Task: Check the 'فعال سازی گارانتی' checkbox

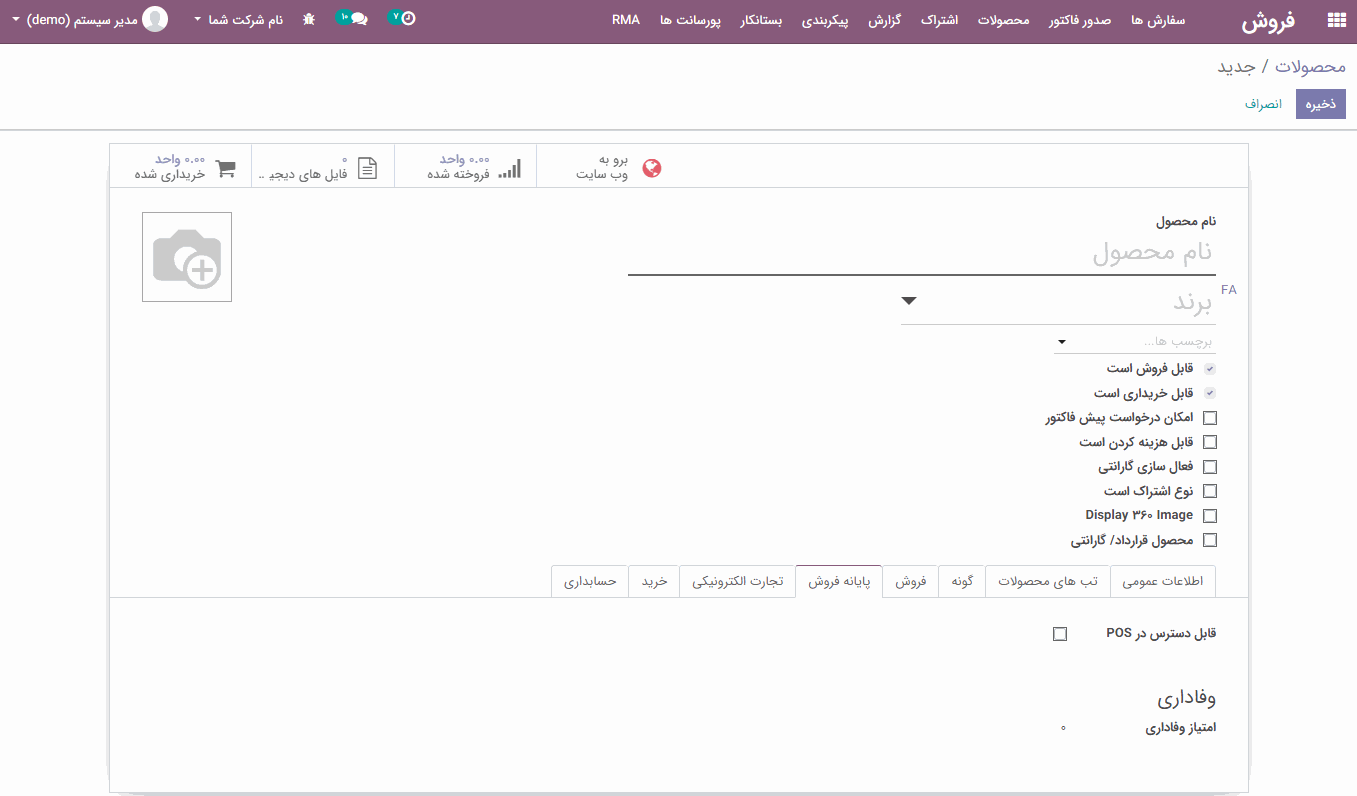Action: pyautogui.click(x=1210, y=467)
